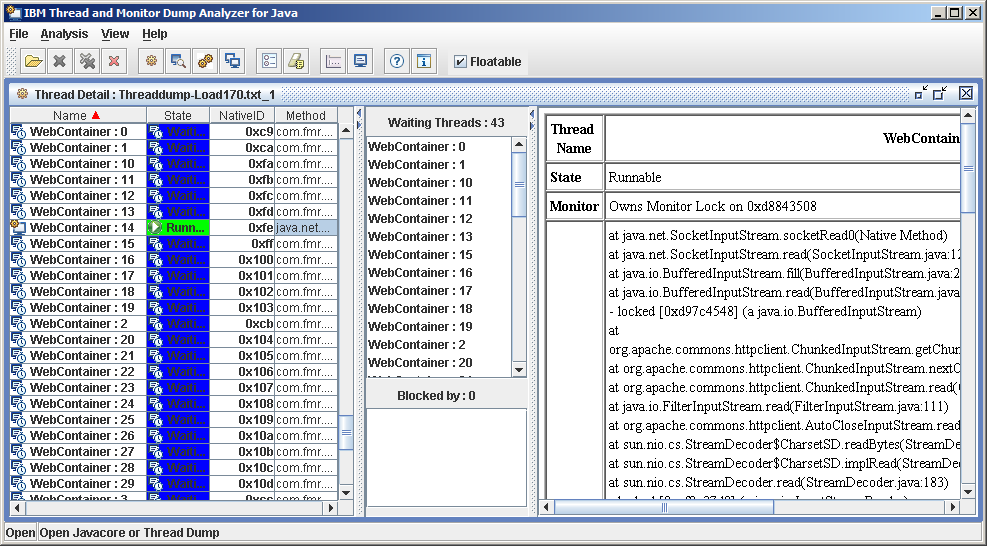Click Waiting Threads list scroll up arrow
The image size is (987, 546).
click(519, 145)
